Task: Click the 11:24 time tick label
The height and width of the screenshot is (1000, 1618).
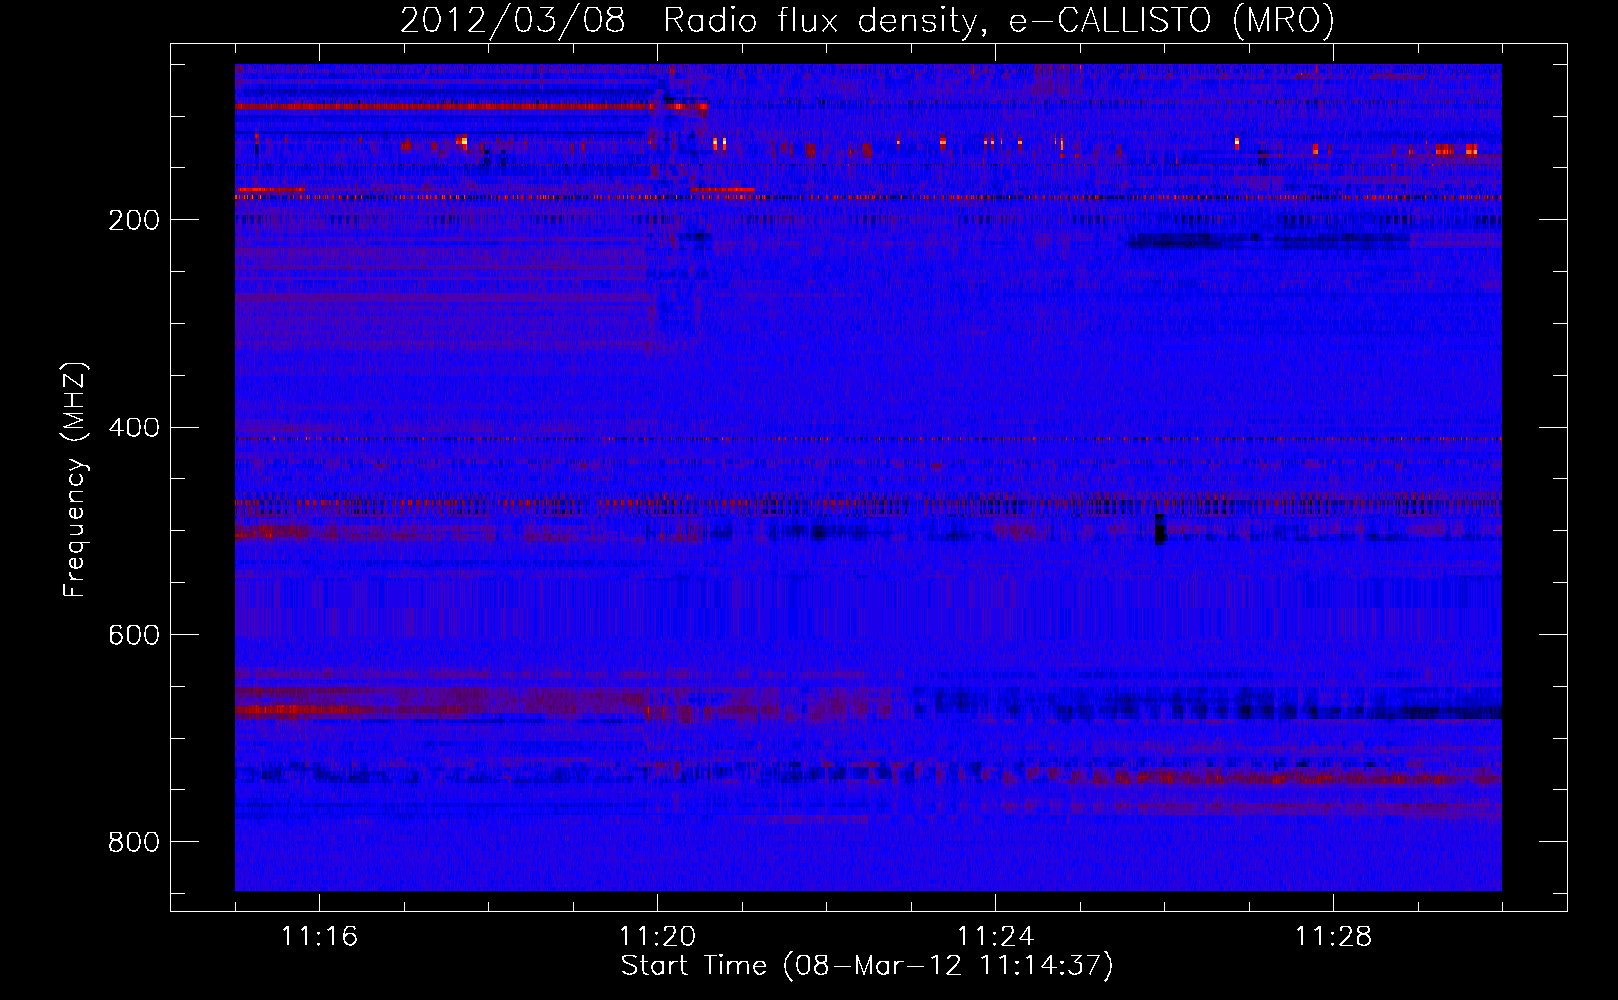Action: [995, 937]
